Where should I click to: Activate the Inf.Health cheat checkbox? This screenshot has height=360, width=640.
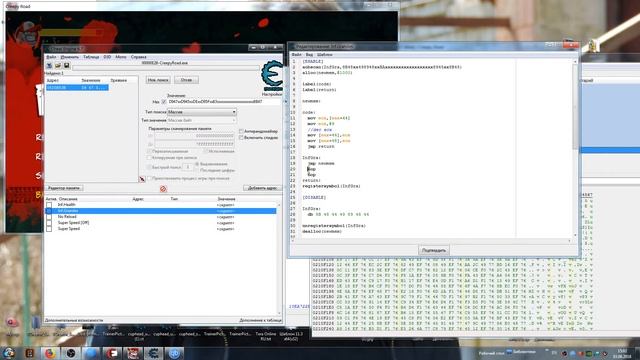pyautogui.click(x=49, y=204)
